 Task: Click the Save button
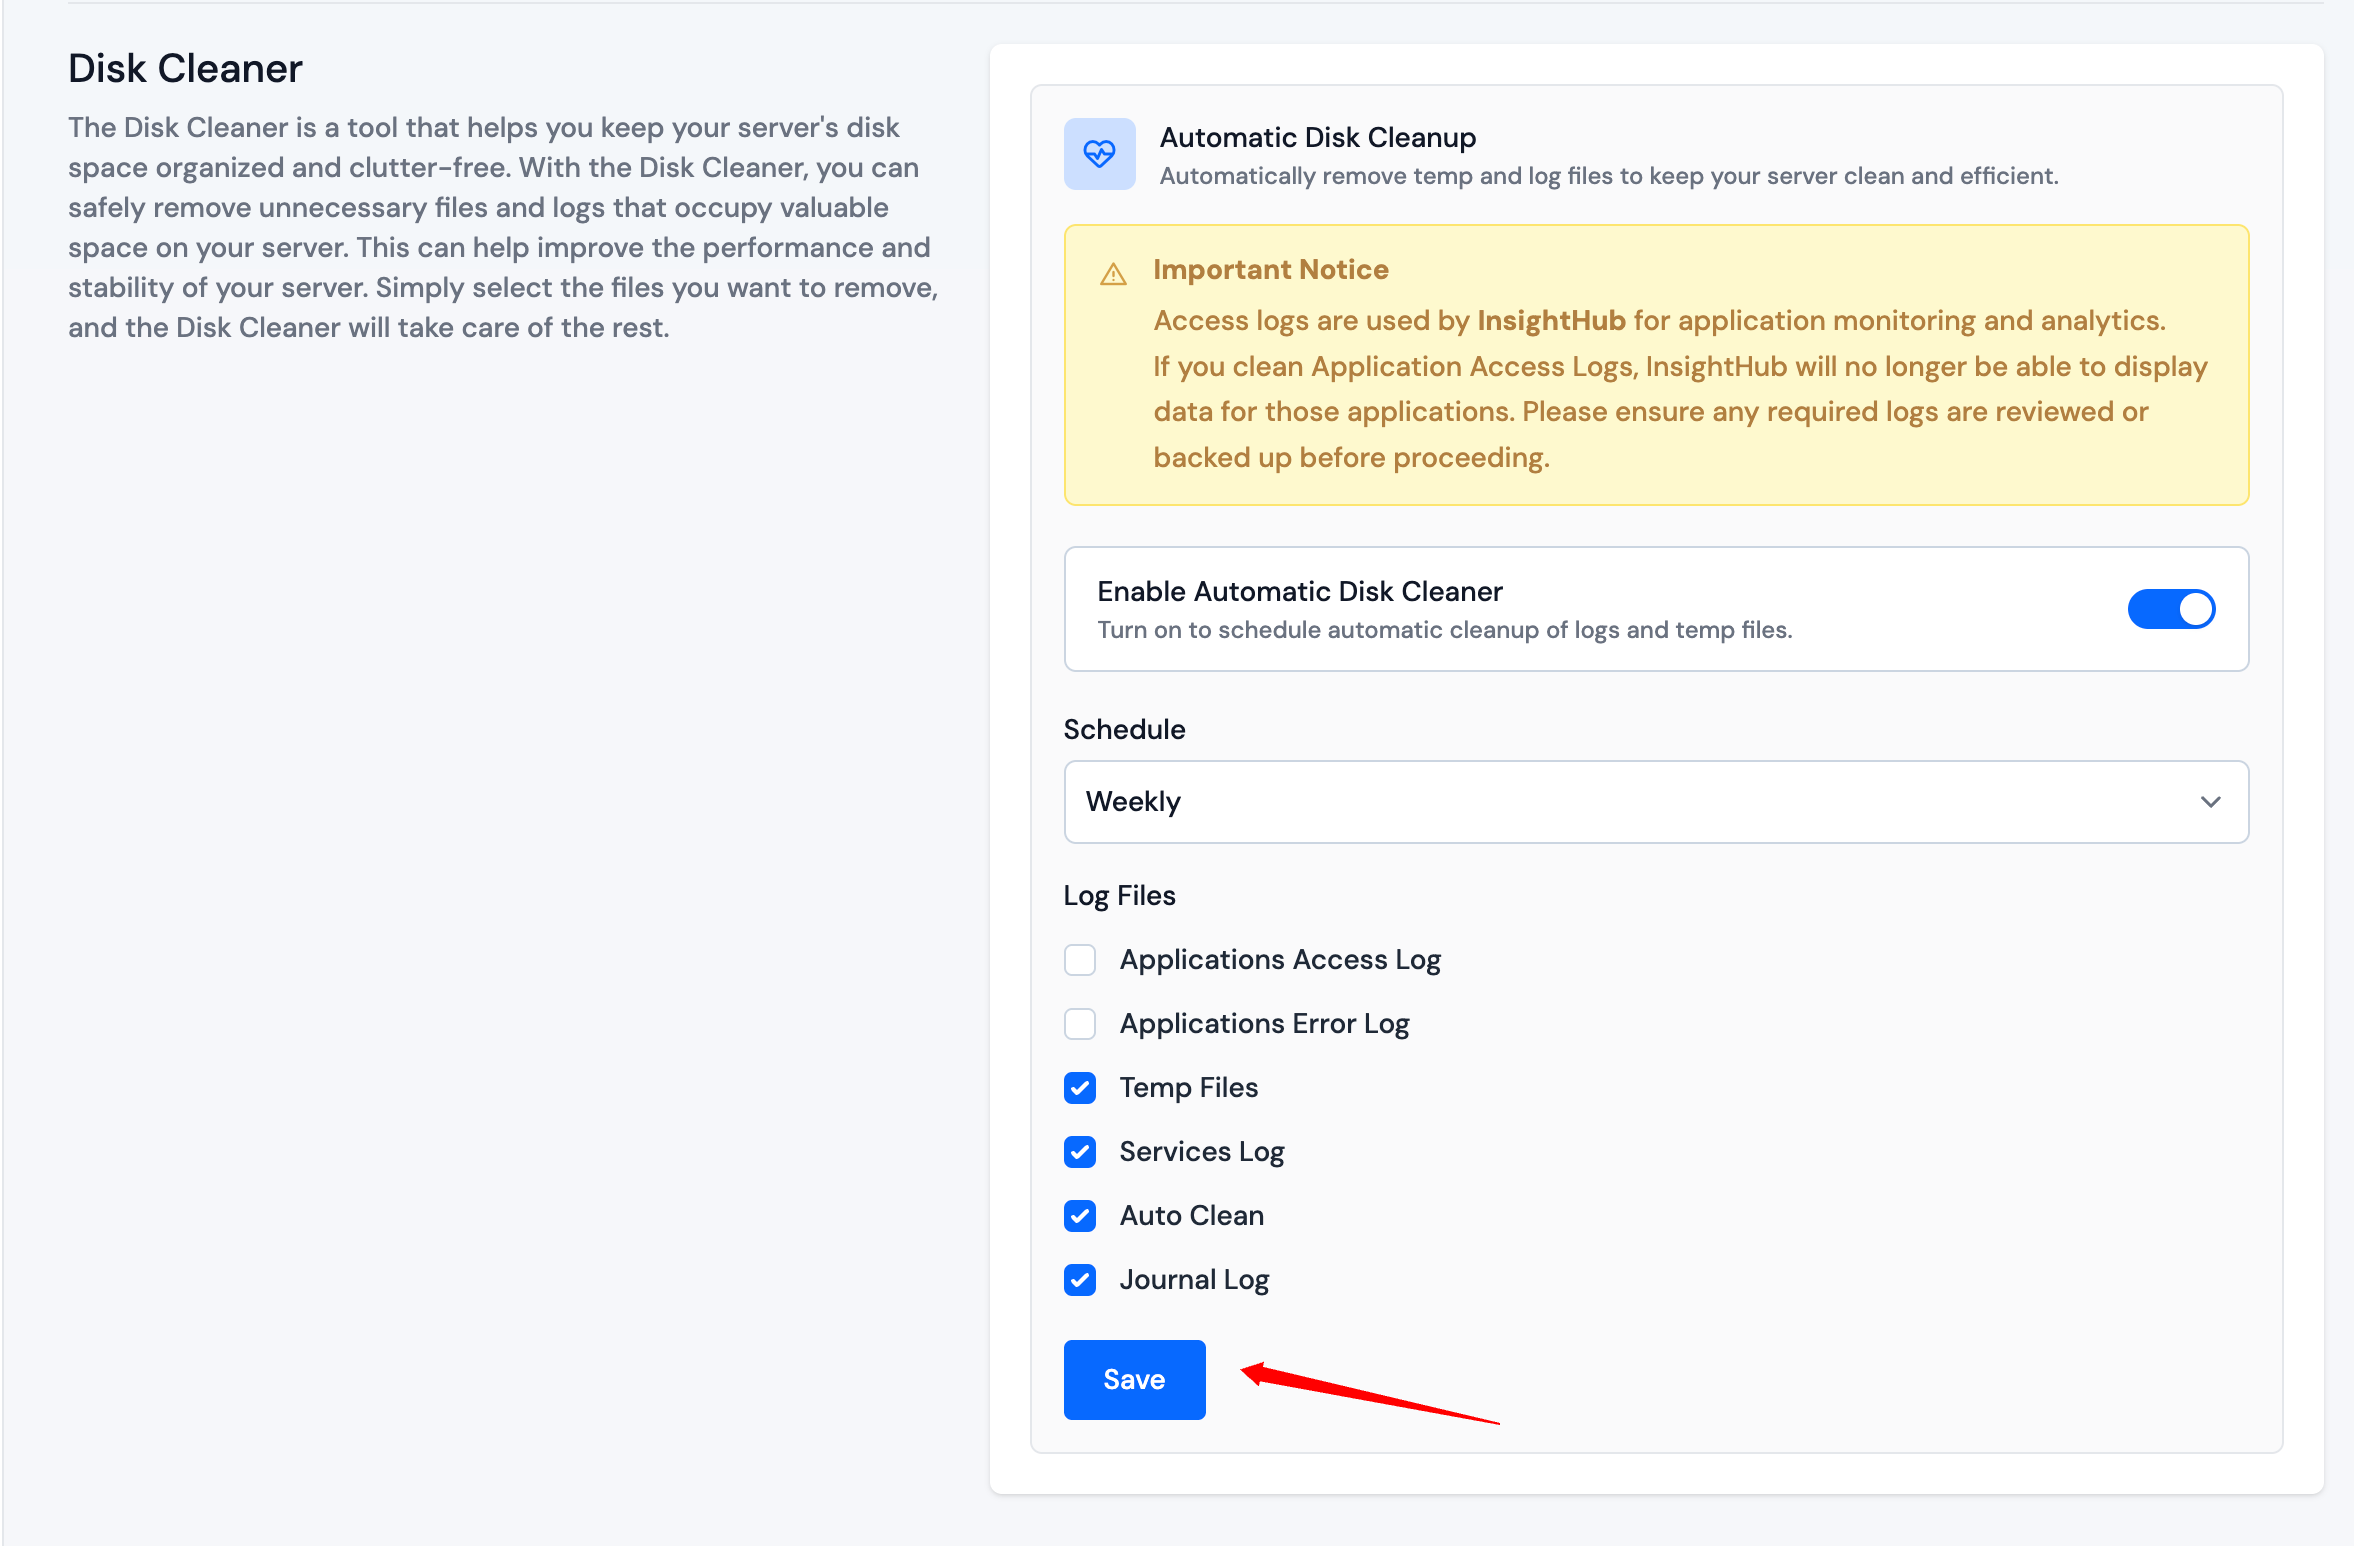pyautogui.click(x=1134, y=1379)
